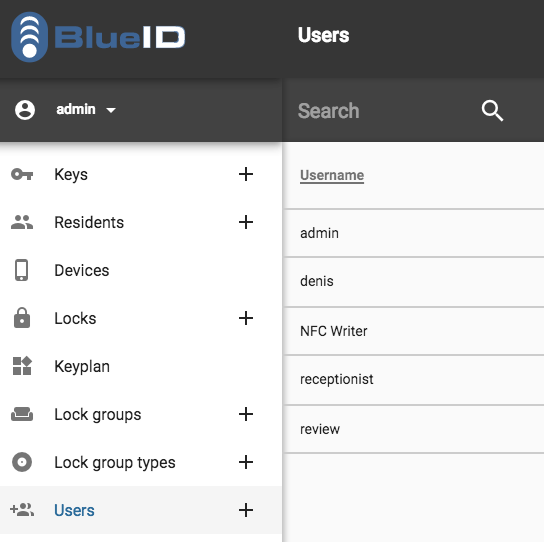The height and width of the screenshot is (542, 544).
Task: Add a new resident with plus icon
Action: (x=246, y=222)
